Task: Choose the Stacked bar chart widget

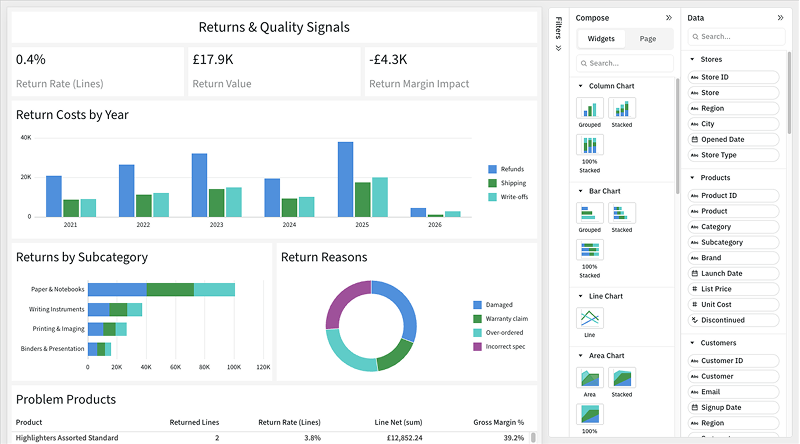Action: pos(622,213)
